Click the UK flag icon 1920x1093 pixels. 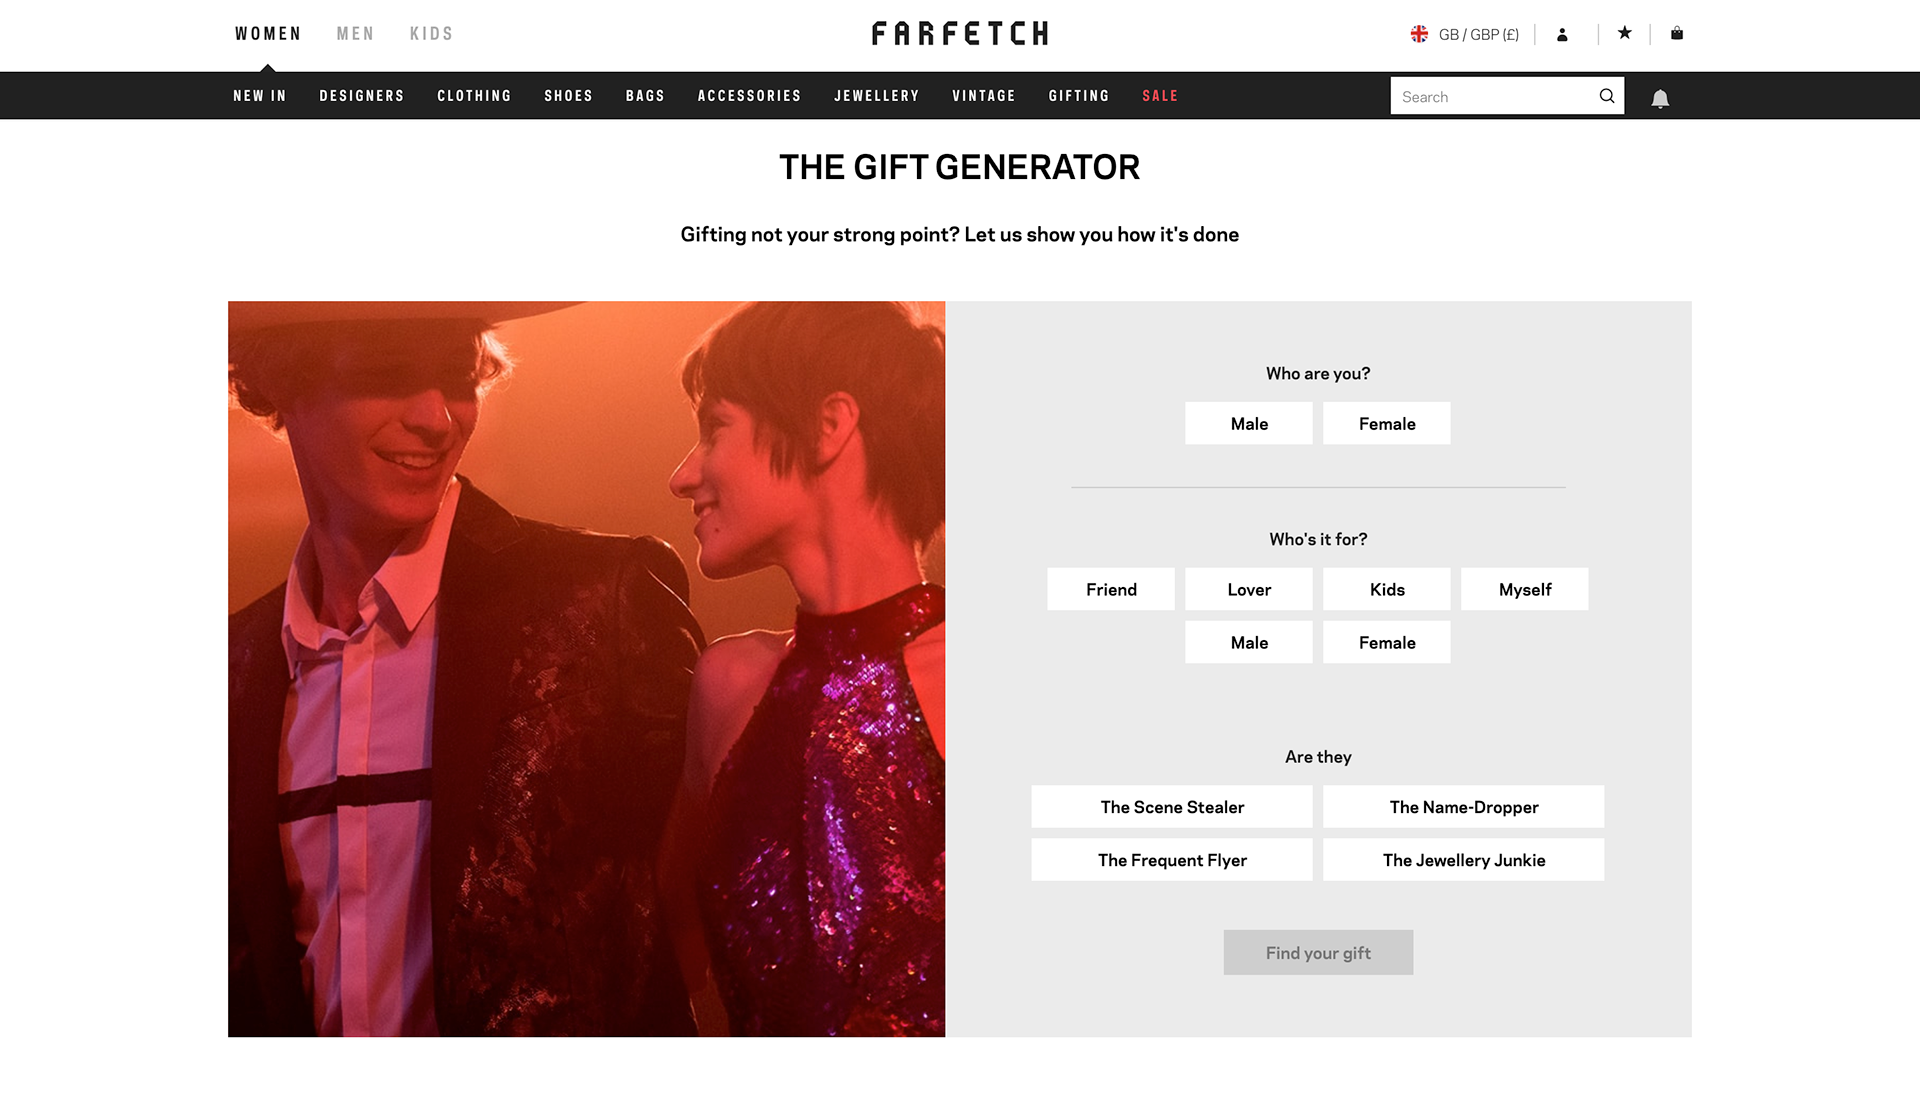(x=1419, y=34)
